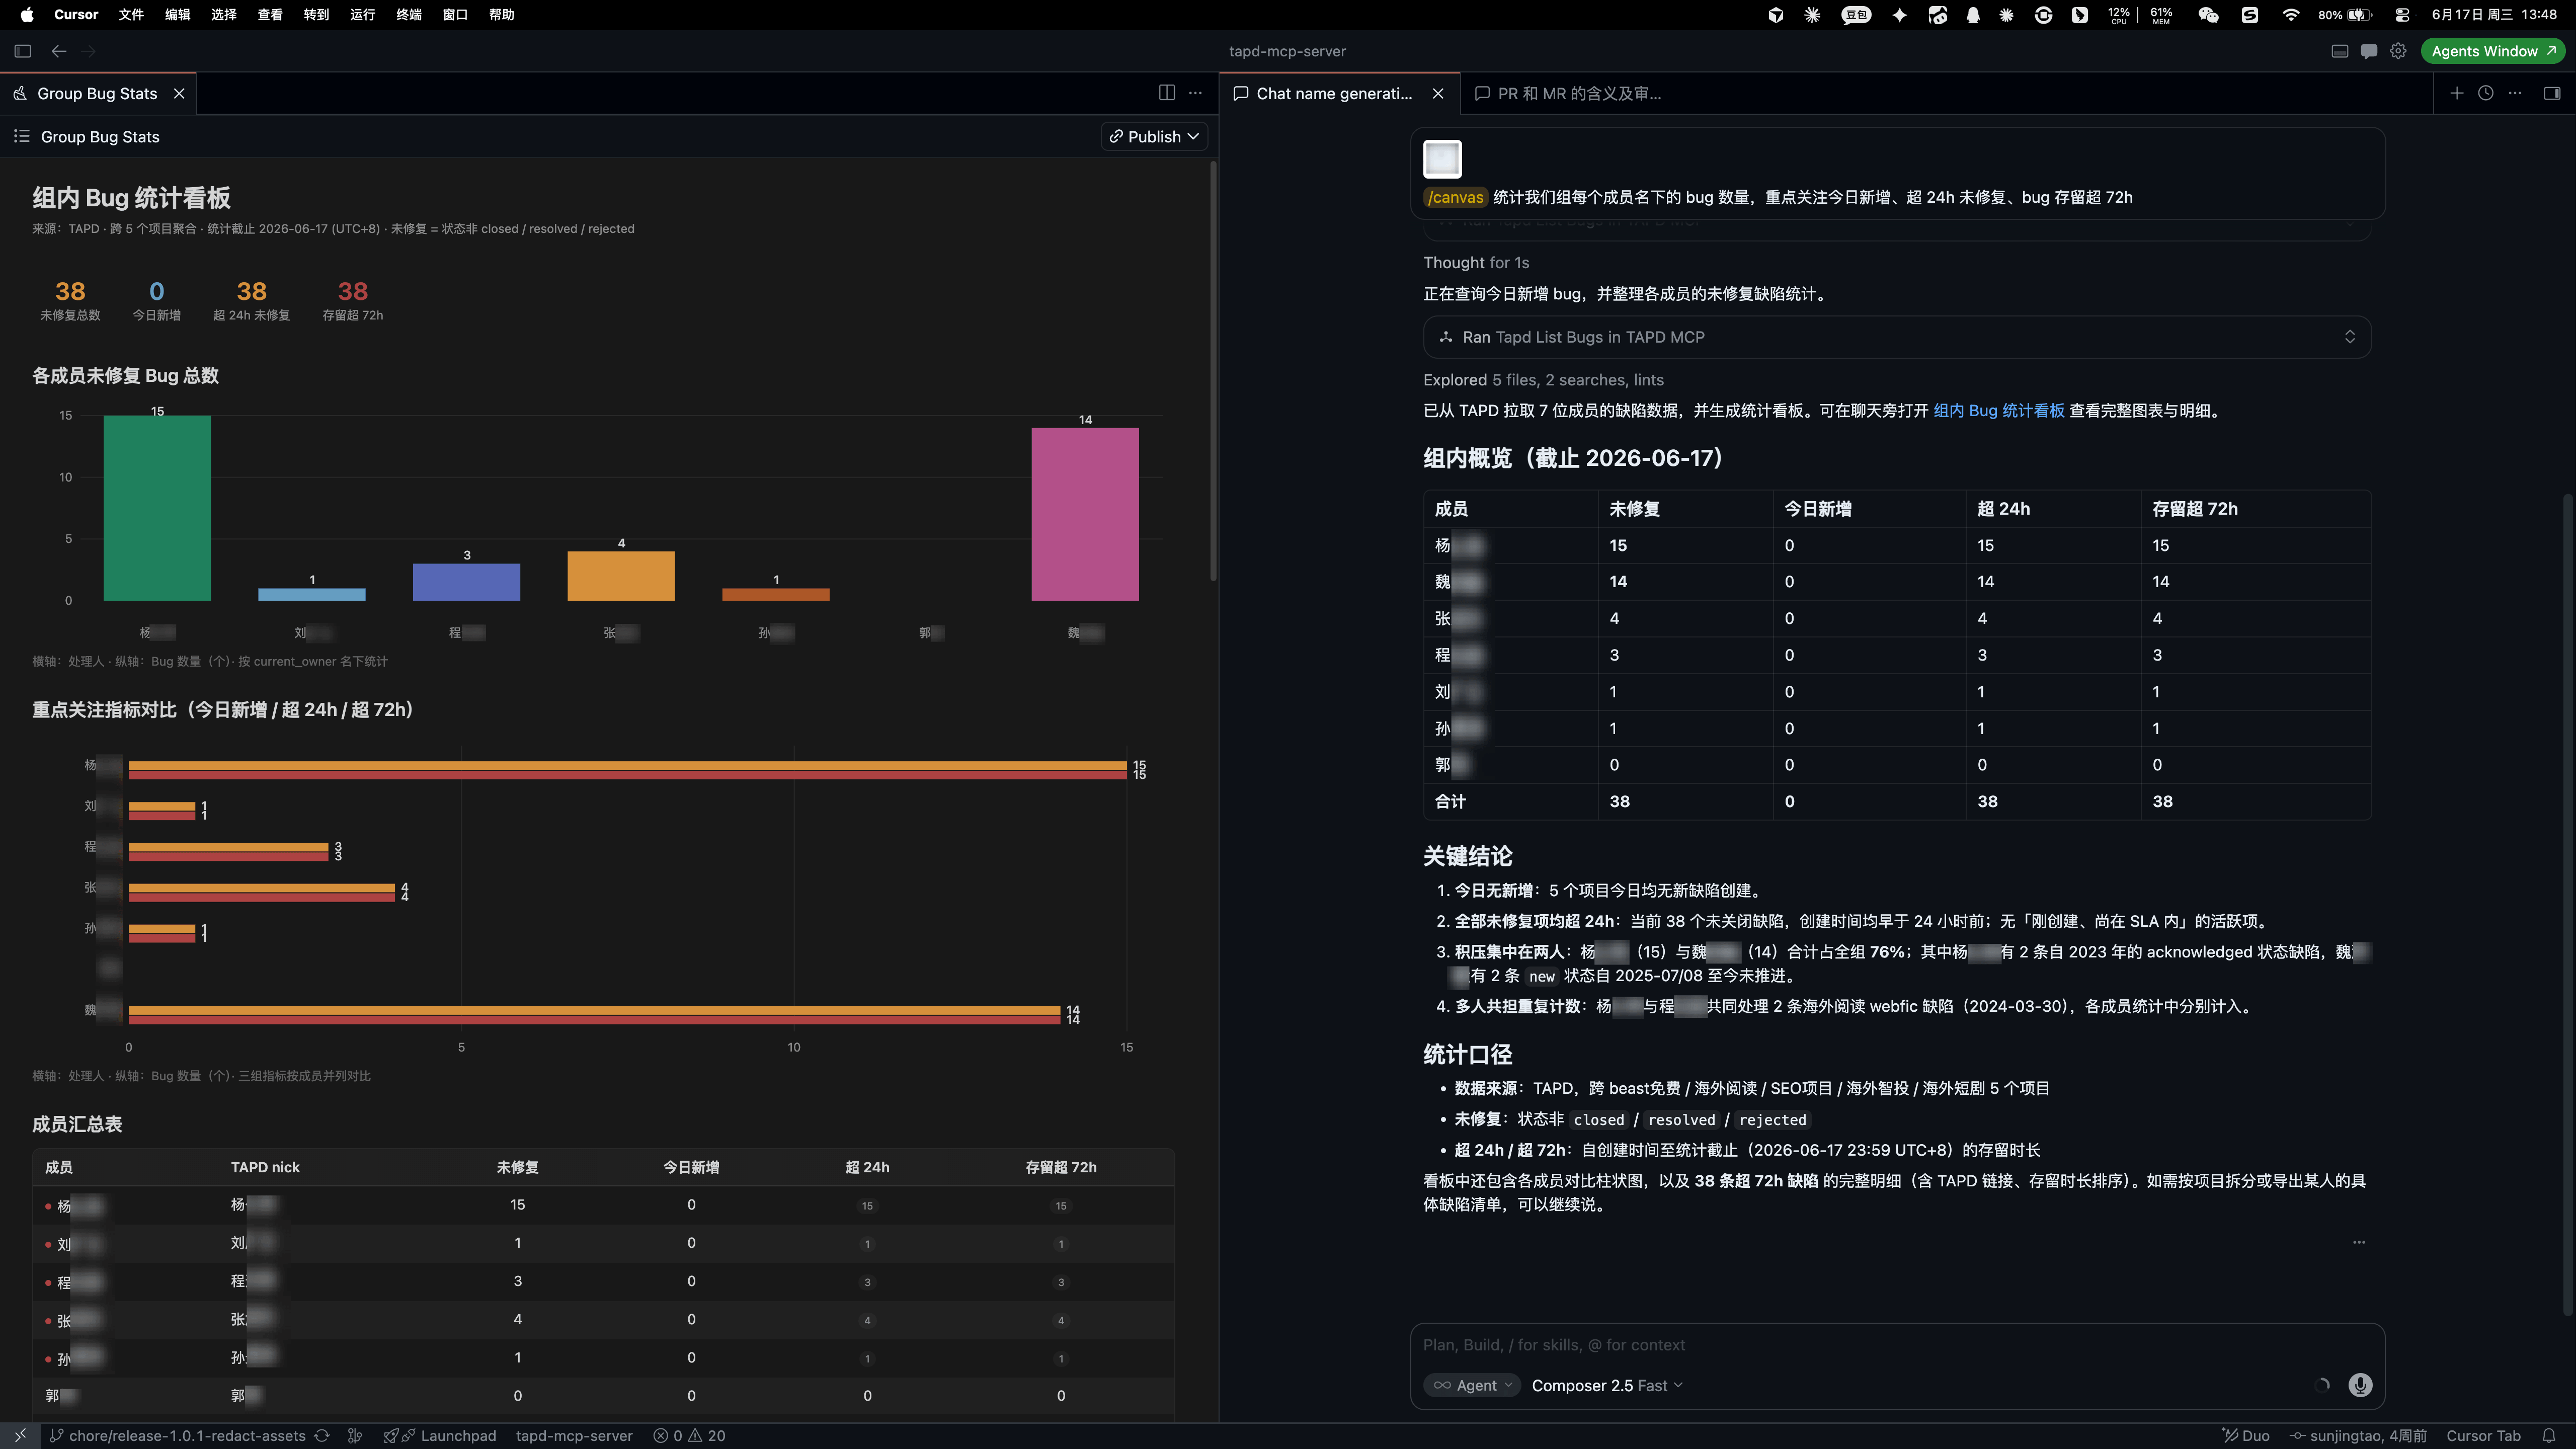Expand the Ran Tapd List Bugs tool call
This screenshot has width=2576, height=1449.
point(1897,337)
